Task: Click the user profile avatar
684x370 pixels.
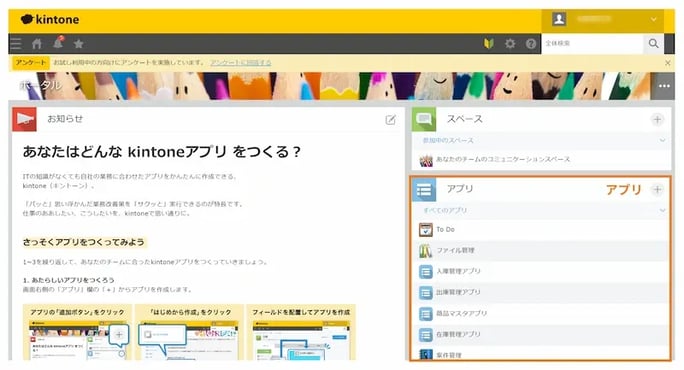Action: click(559, 19)
